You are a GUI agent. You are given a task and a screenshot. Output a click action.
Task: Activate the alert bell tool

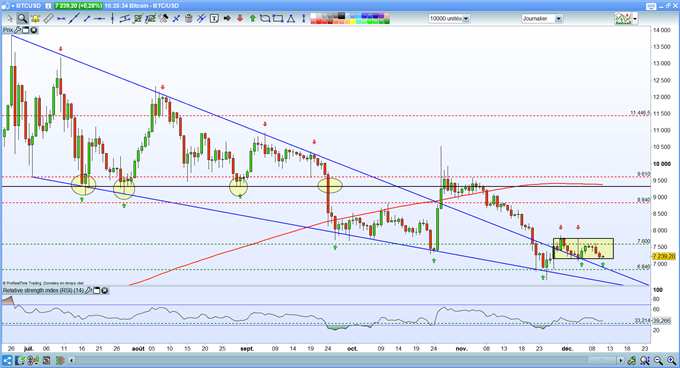[x=35, y=18]
